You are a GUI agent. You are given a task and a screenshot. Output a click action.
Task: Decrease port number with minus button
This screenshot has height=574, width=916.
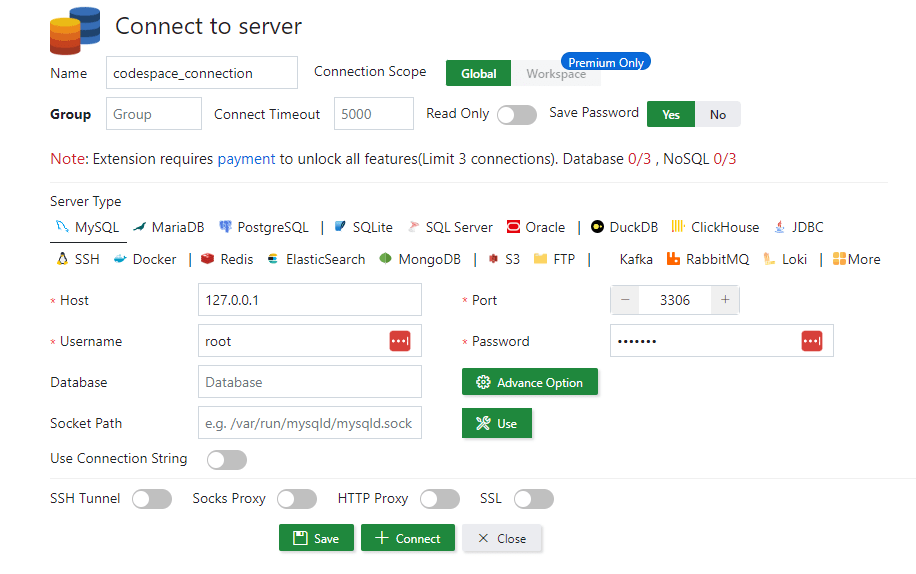(625, 300)
